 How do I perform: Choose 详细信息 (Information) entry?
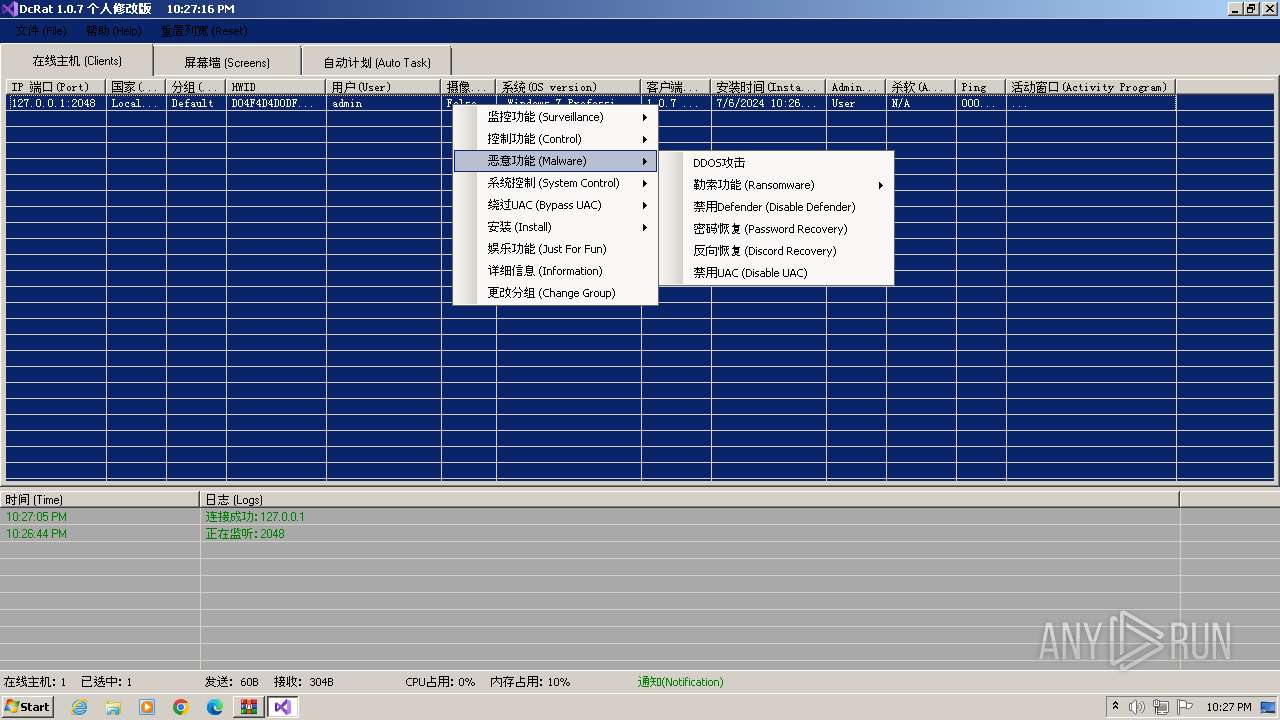(x=556, y=271)
